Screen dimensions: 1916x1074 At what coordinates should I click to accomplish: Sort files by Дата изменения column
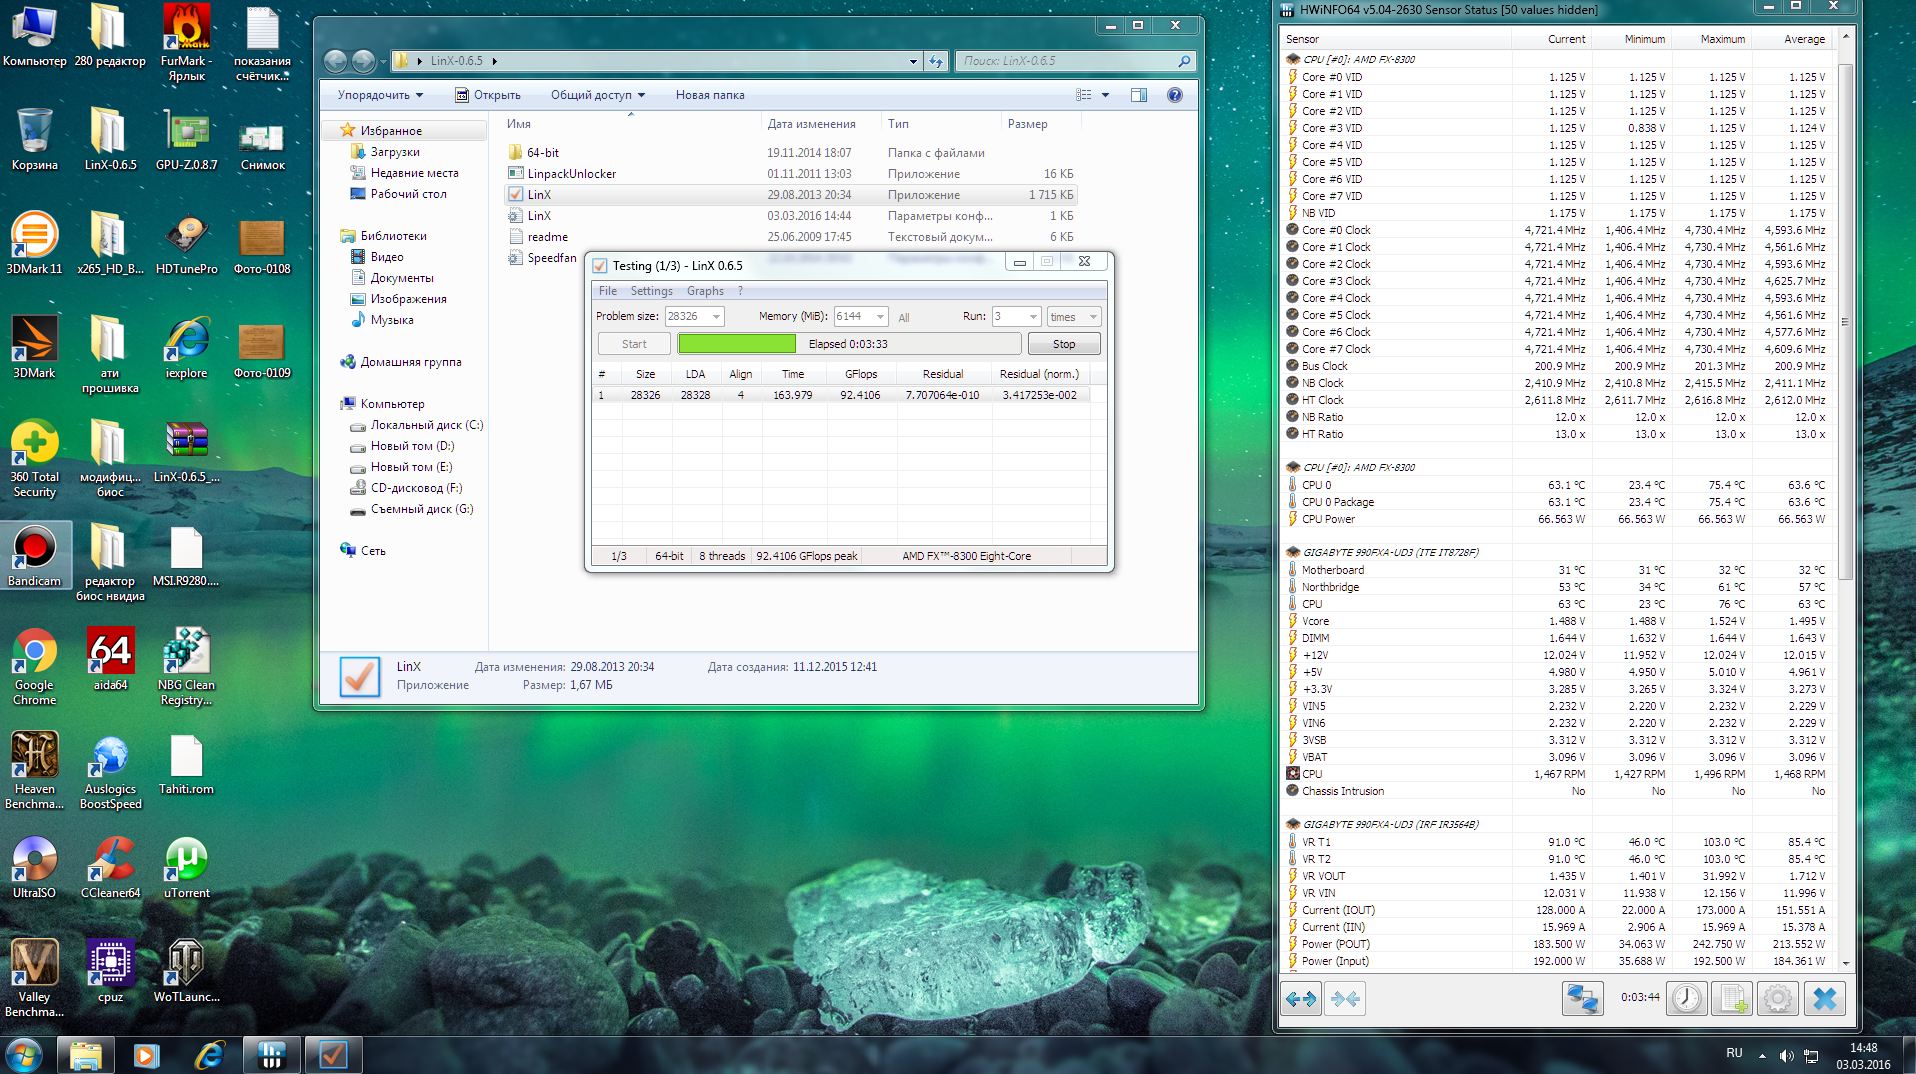click(x=820, y=124)
